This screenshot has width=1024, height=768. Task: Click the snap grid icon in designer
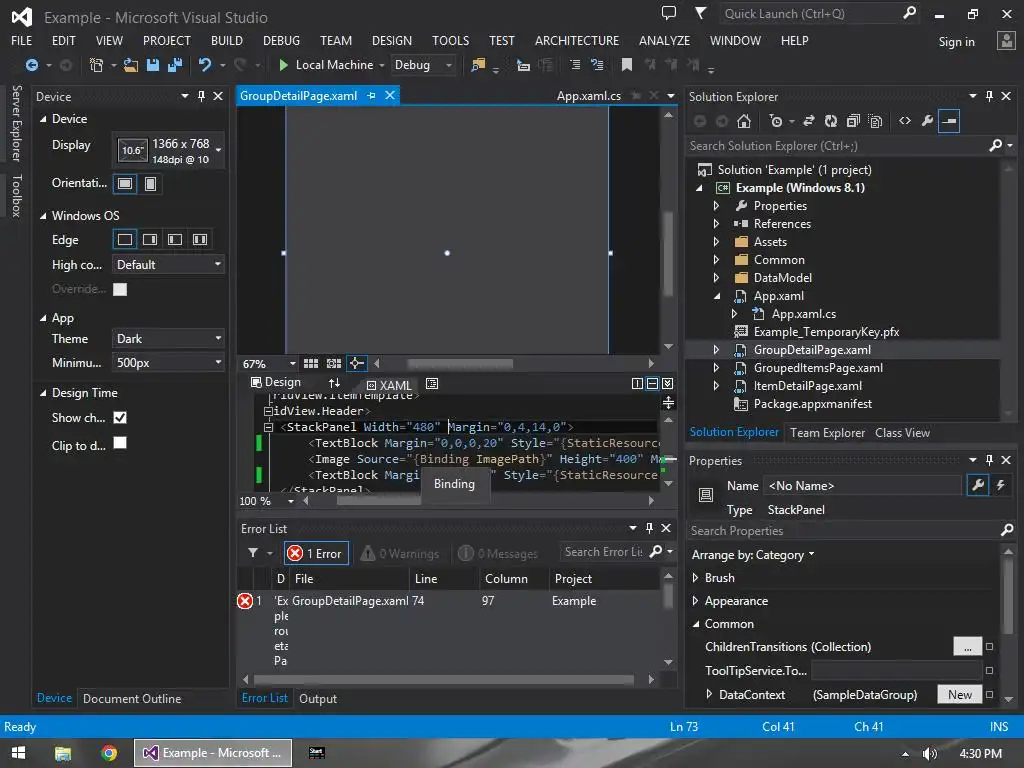[x=311, y=363]
